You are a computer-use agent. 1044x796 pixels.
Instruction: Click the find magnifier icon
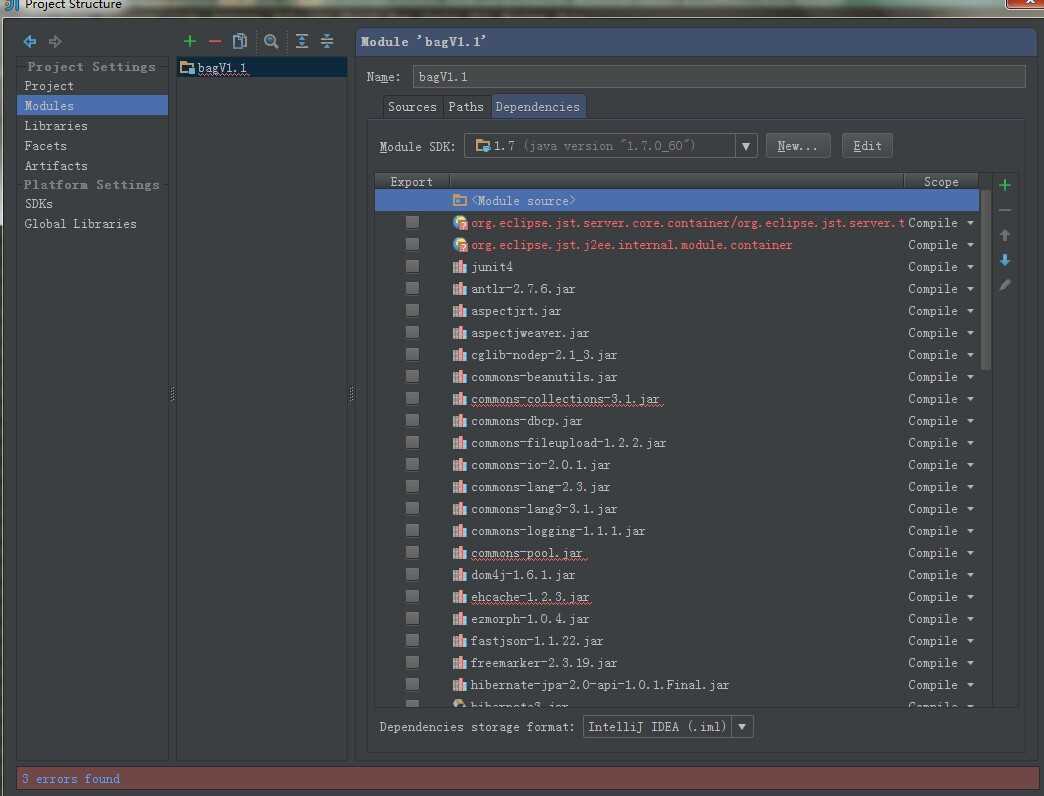pyautogui.click(x=270, y=41)
